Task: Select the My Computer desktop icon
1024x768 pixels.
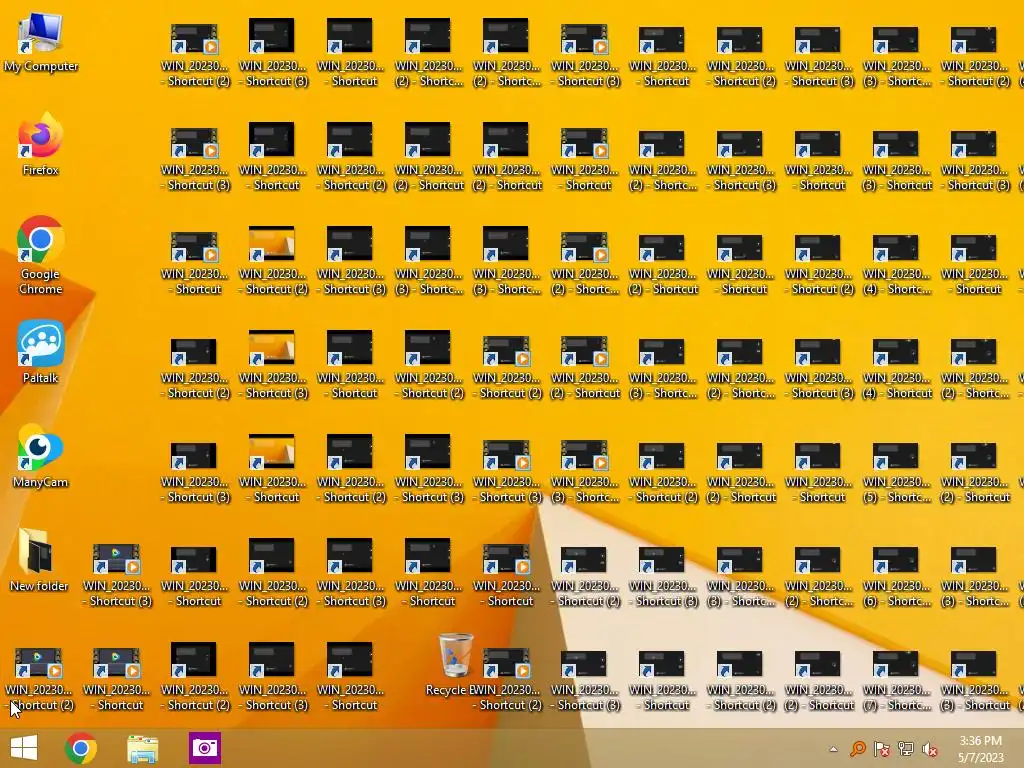Action: (x=40, y=42)
